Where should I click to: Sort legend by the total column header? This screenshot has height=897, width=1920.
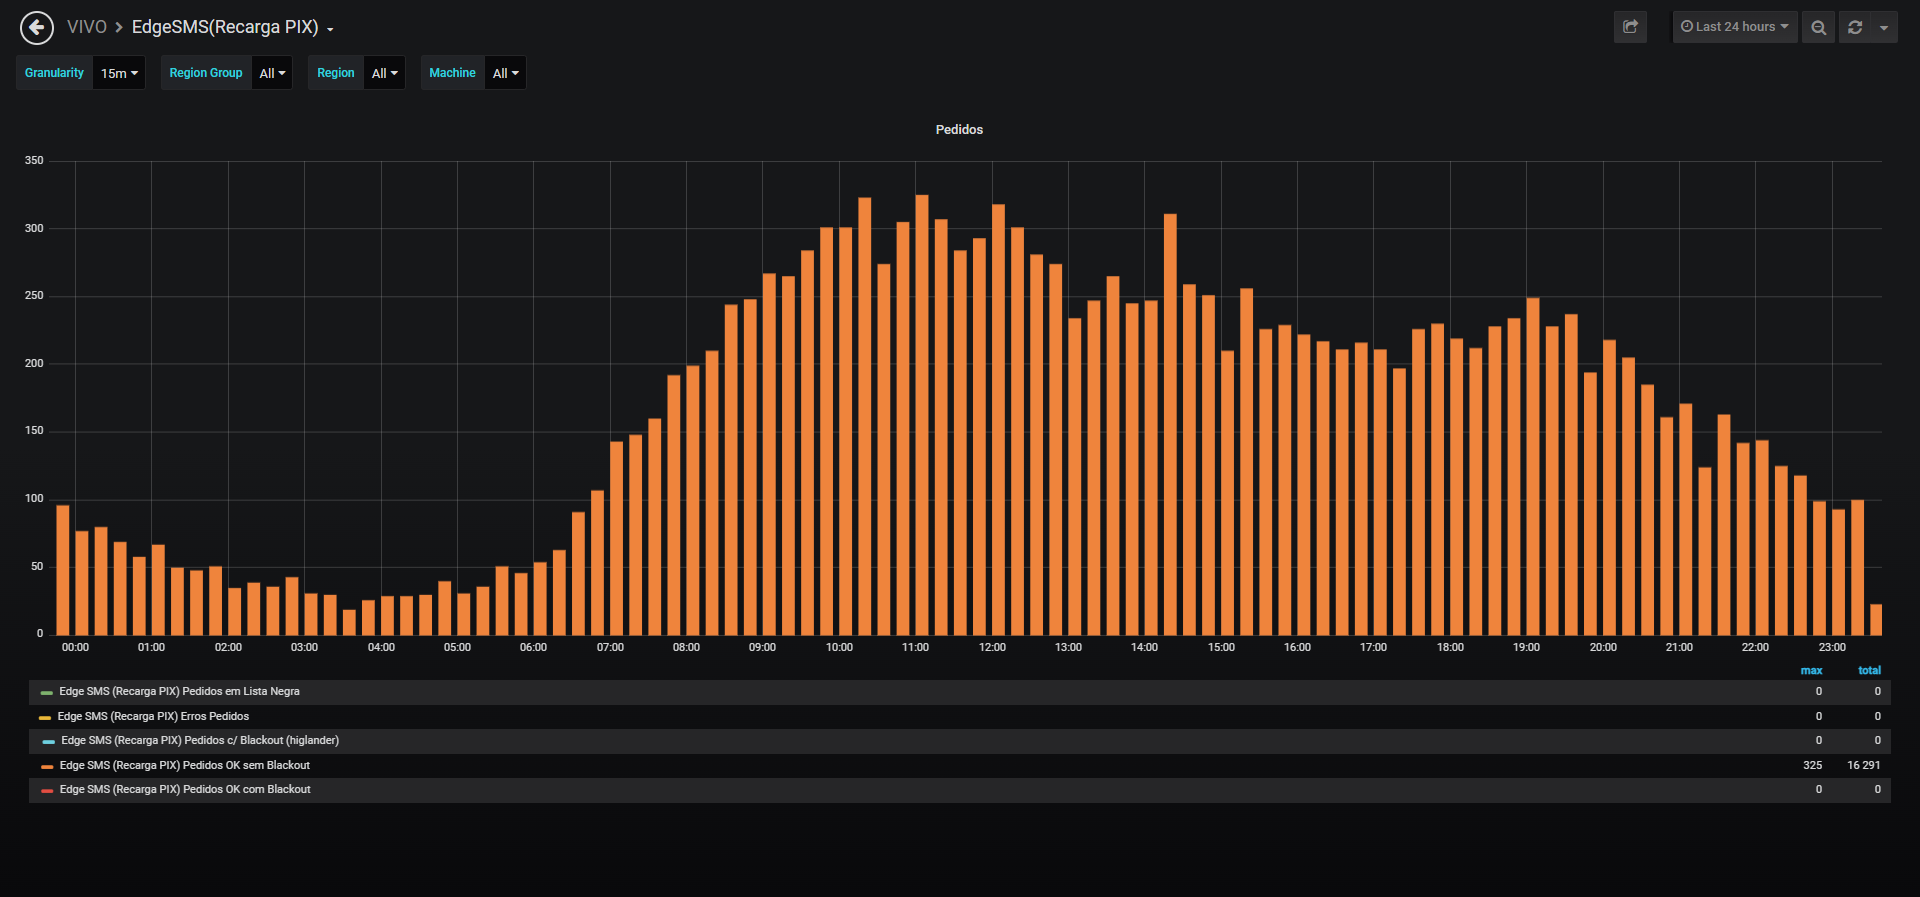pos(1869,671)
